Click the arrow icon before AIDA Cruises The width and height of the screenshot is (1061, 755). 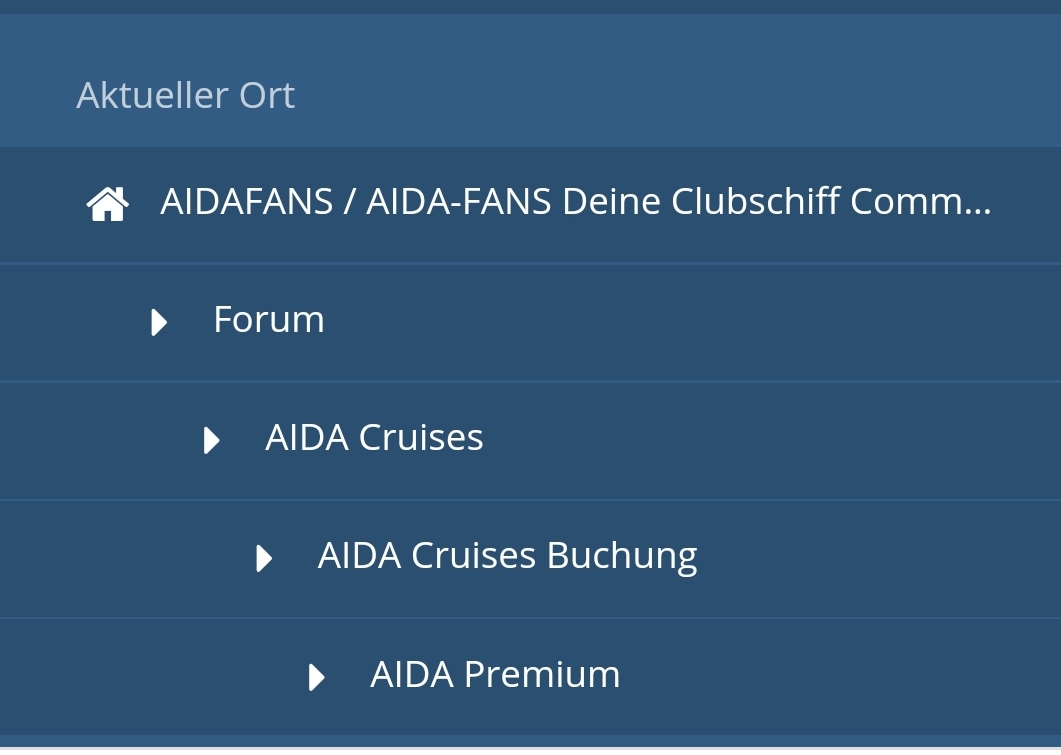211,440
